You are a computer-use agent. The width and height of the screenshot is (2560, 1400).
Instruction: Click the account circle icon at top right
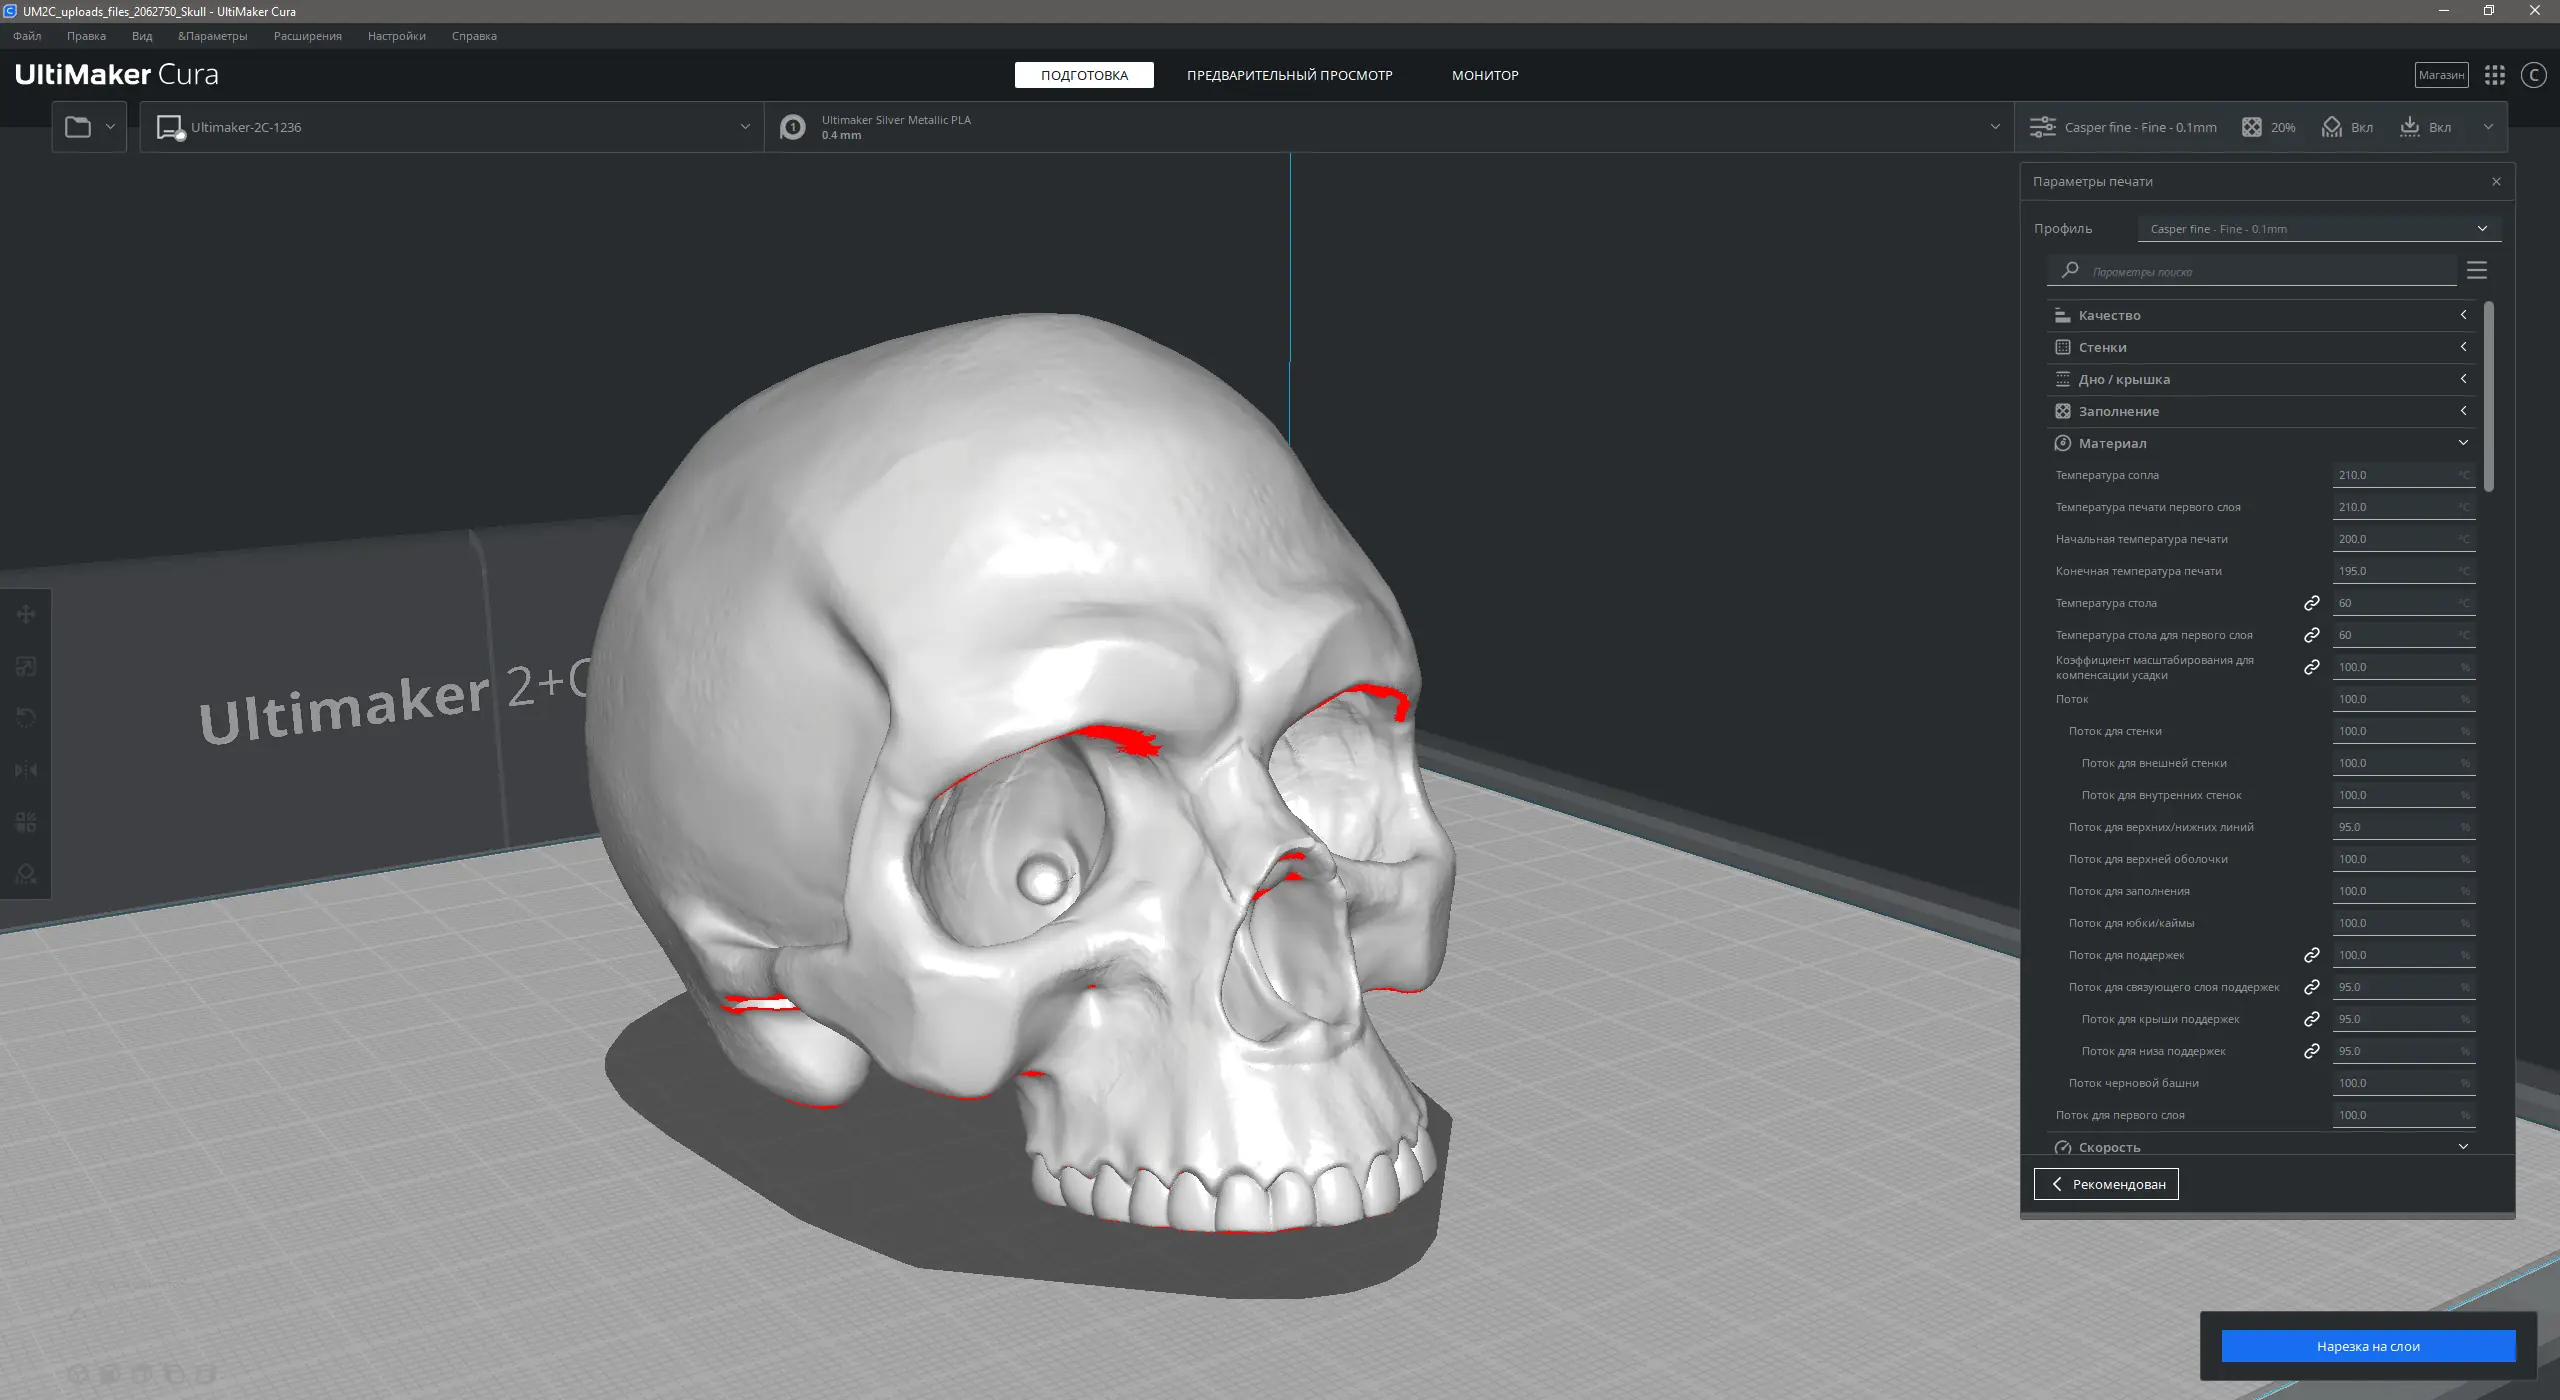point(2533,75)
